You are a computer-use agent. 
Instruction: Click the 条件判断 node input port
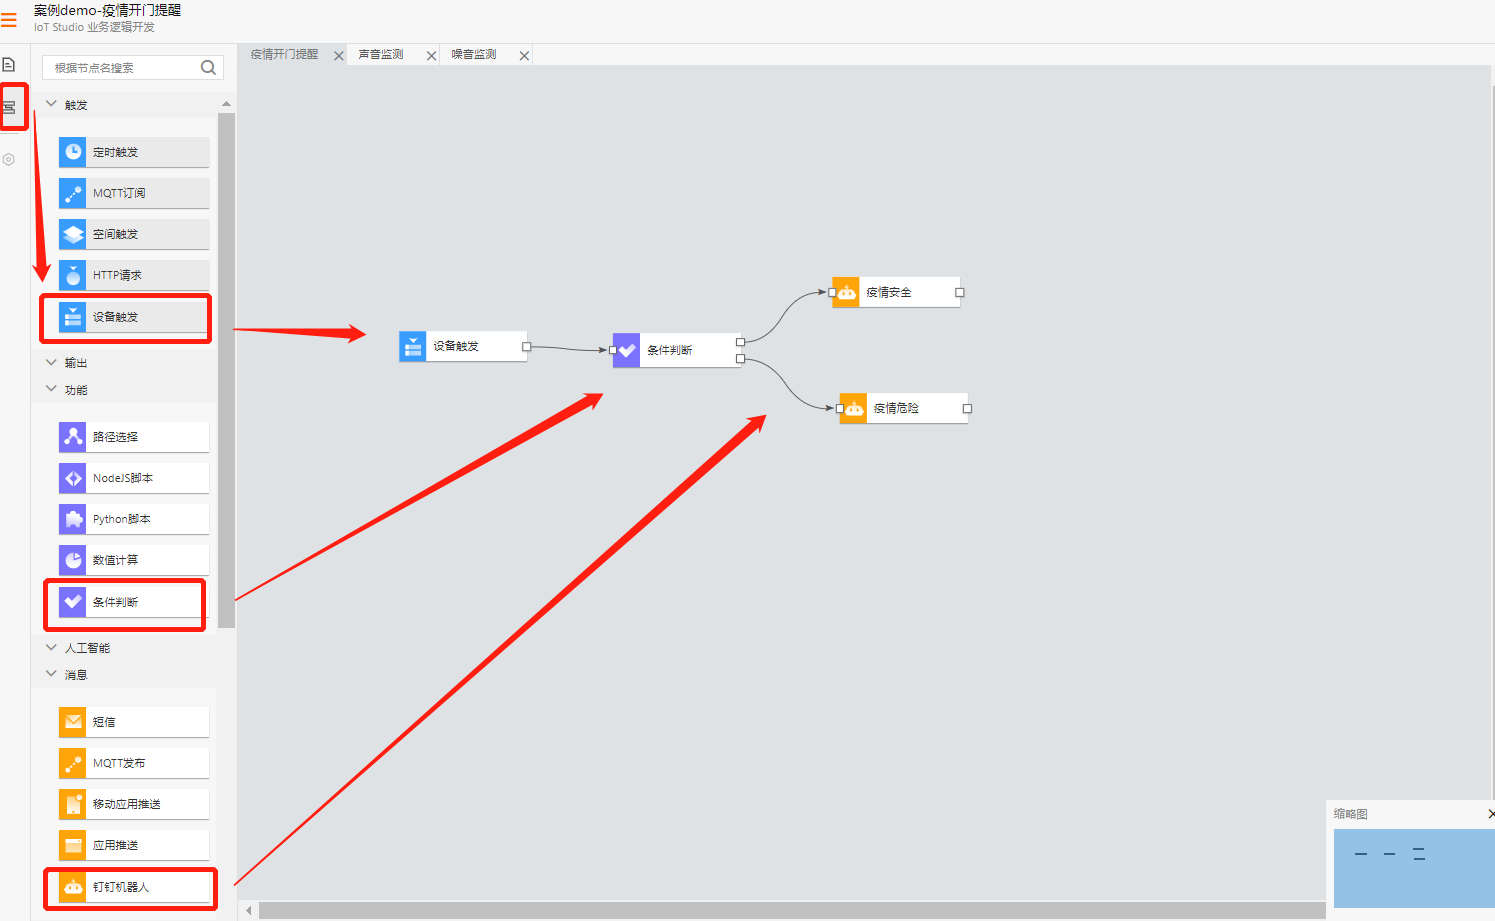(x=613, y=350)
